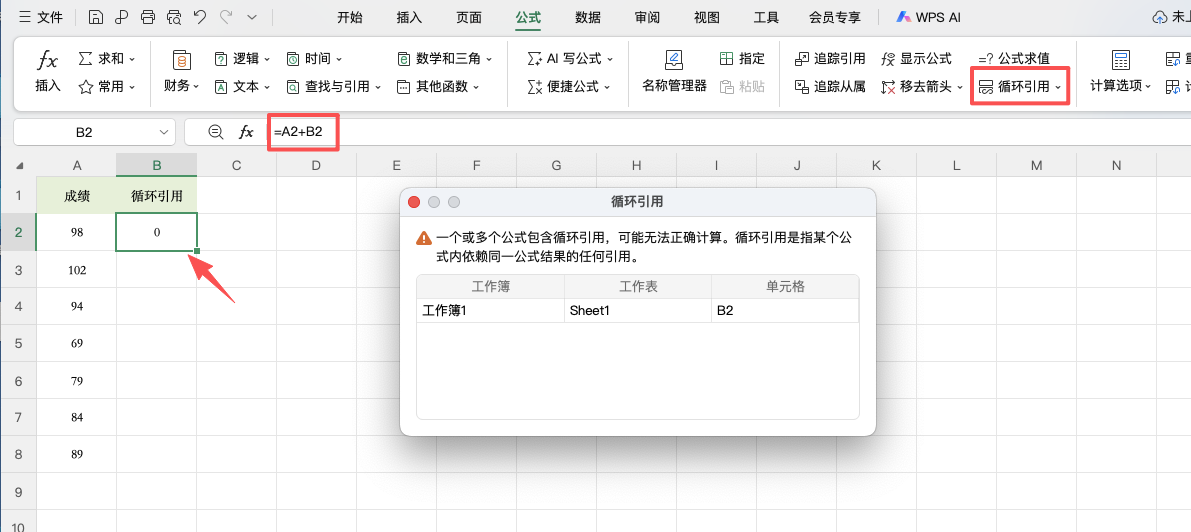Click AI 写公式 button
The width and height of the screenshot is (1191, 532).
[x=570, y=59]
